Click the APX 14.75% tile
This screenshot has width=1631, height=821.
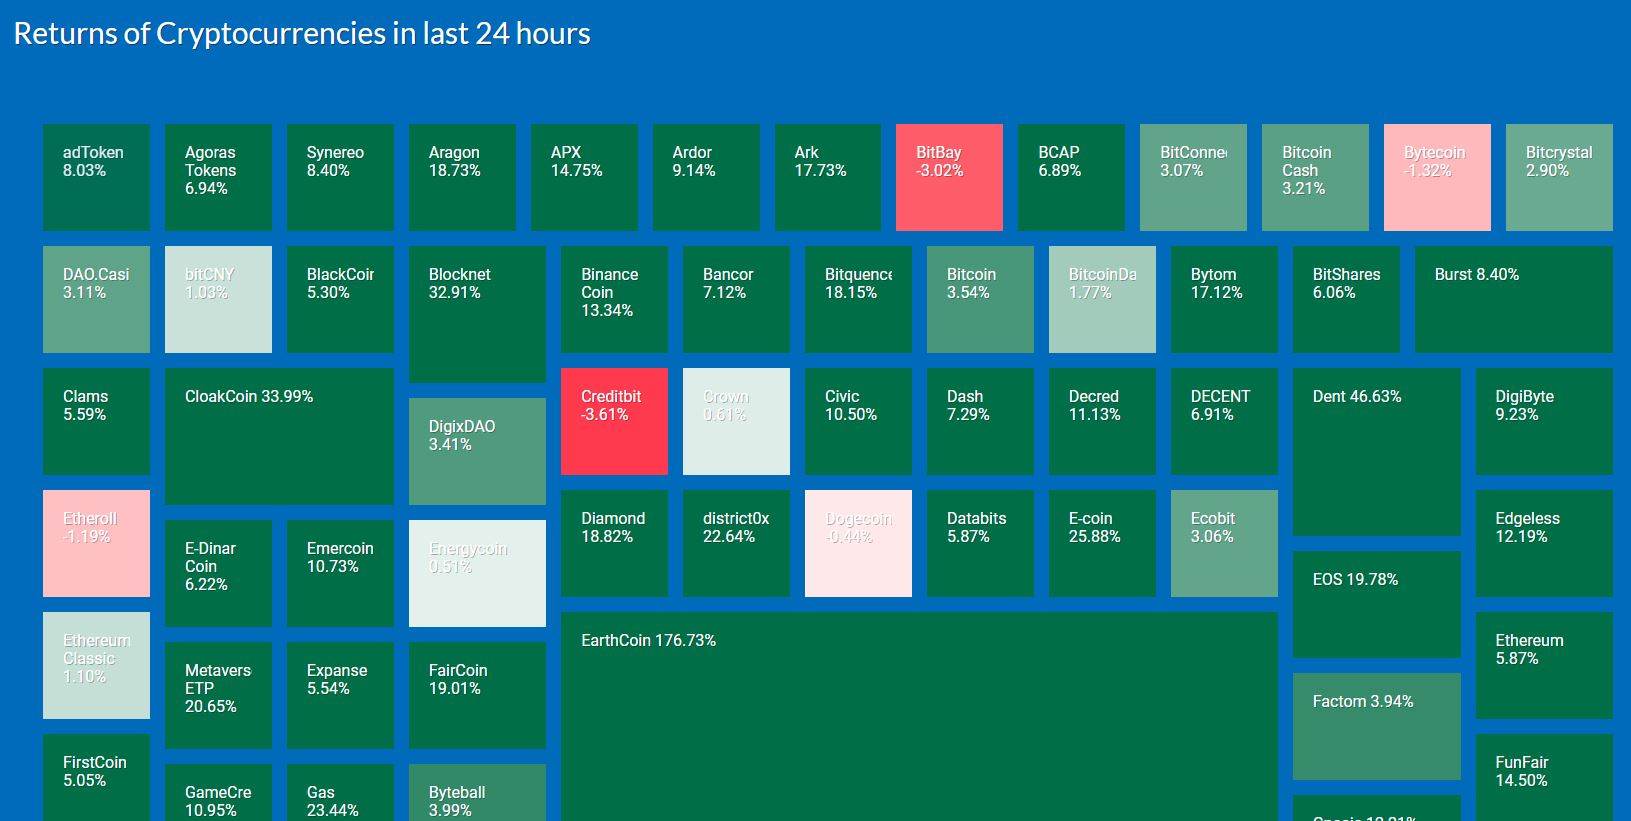tap(584, 177)
